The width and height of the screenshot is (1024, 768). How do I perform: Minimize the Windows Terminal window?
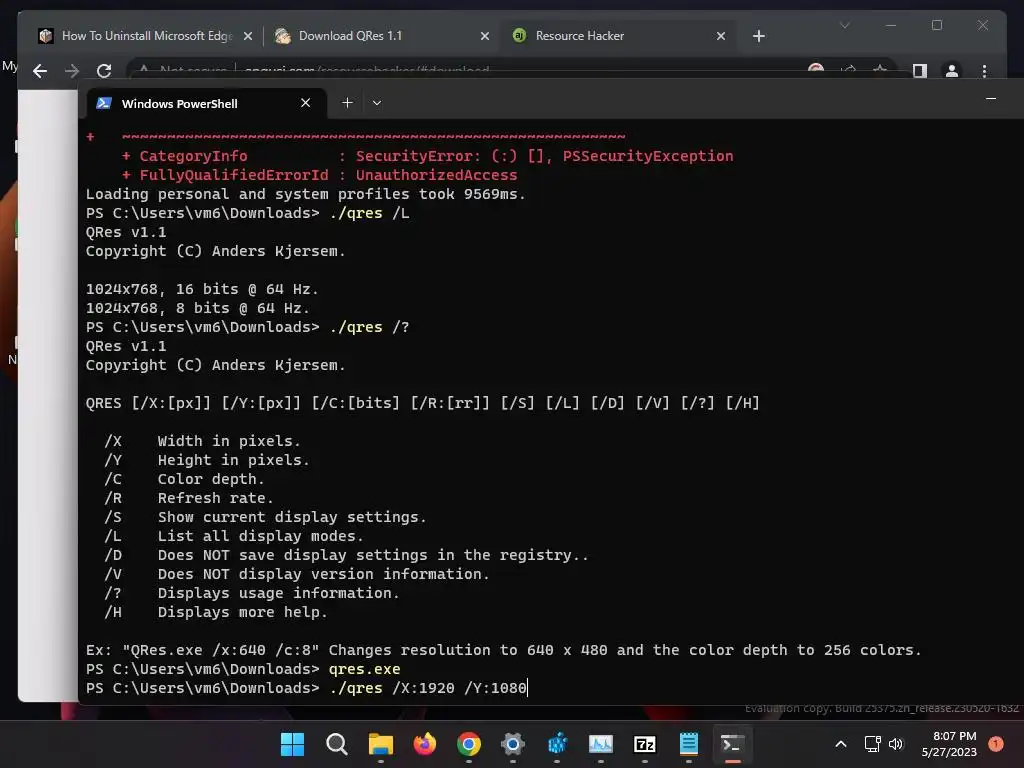[x=991, y=99]
